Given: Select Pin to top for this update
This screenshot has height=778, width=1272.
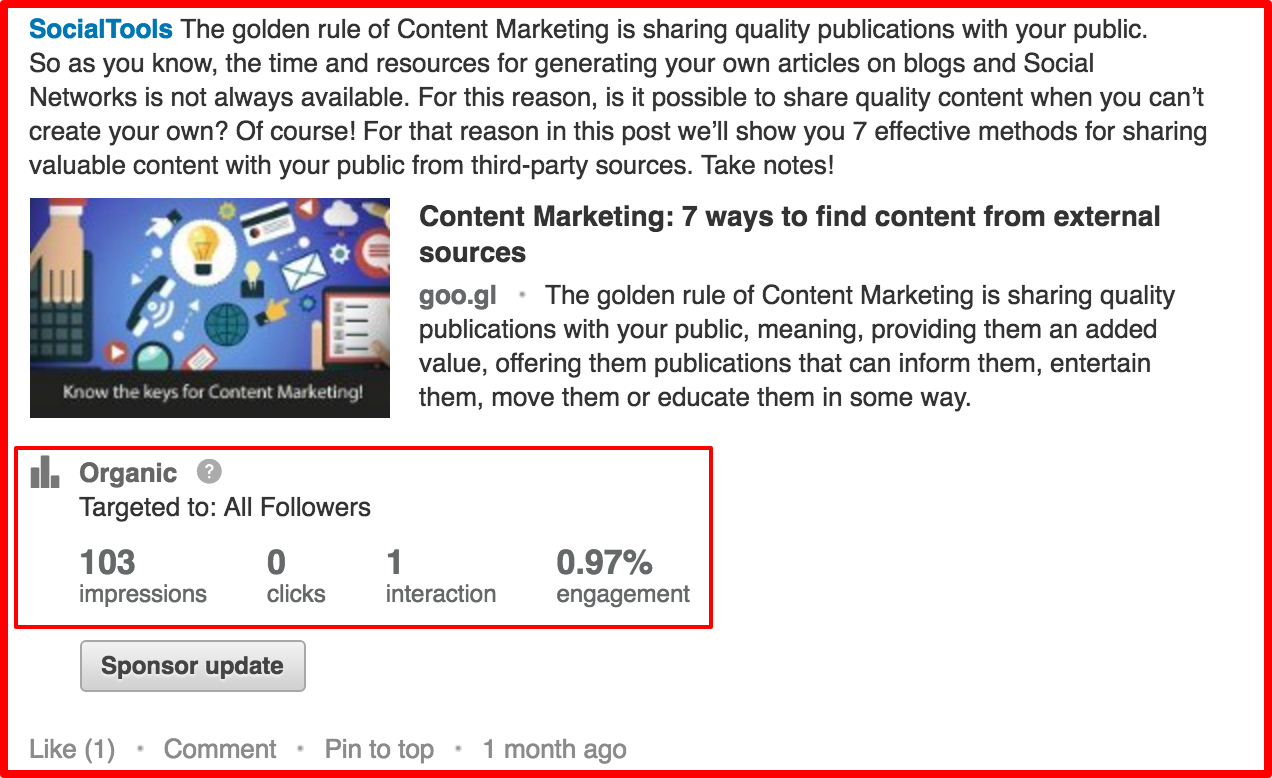Looking at the screenshot, I should pos(379,749).
